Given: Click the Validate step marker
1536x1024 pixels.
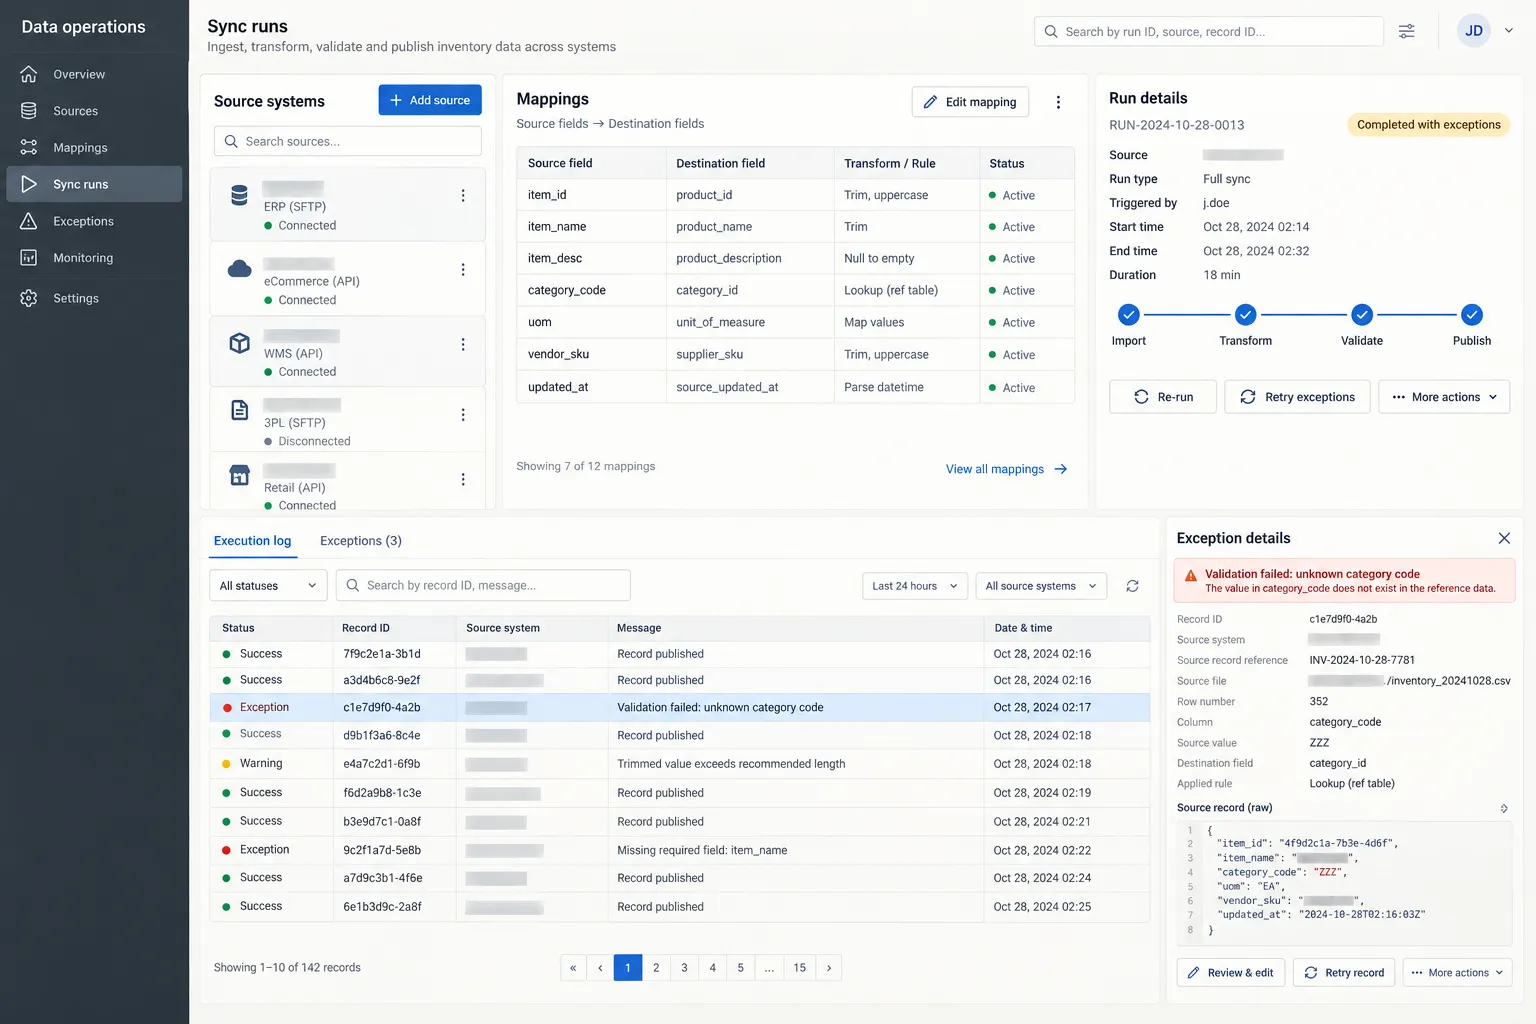Looking at the screenshot, I should coord(1362,315).
